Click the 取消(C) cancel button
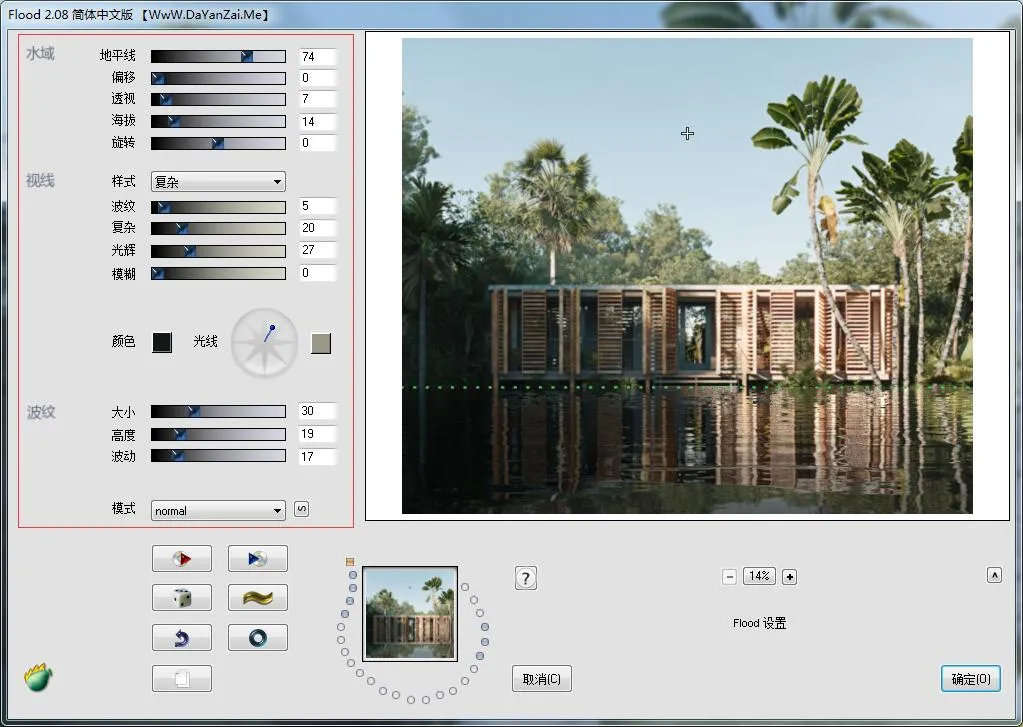 (541, 679)
